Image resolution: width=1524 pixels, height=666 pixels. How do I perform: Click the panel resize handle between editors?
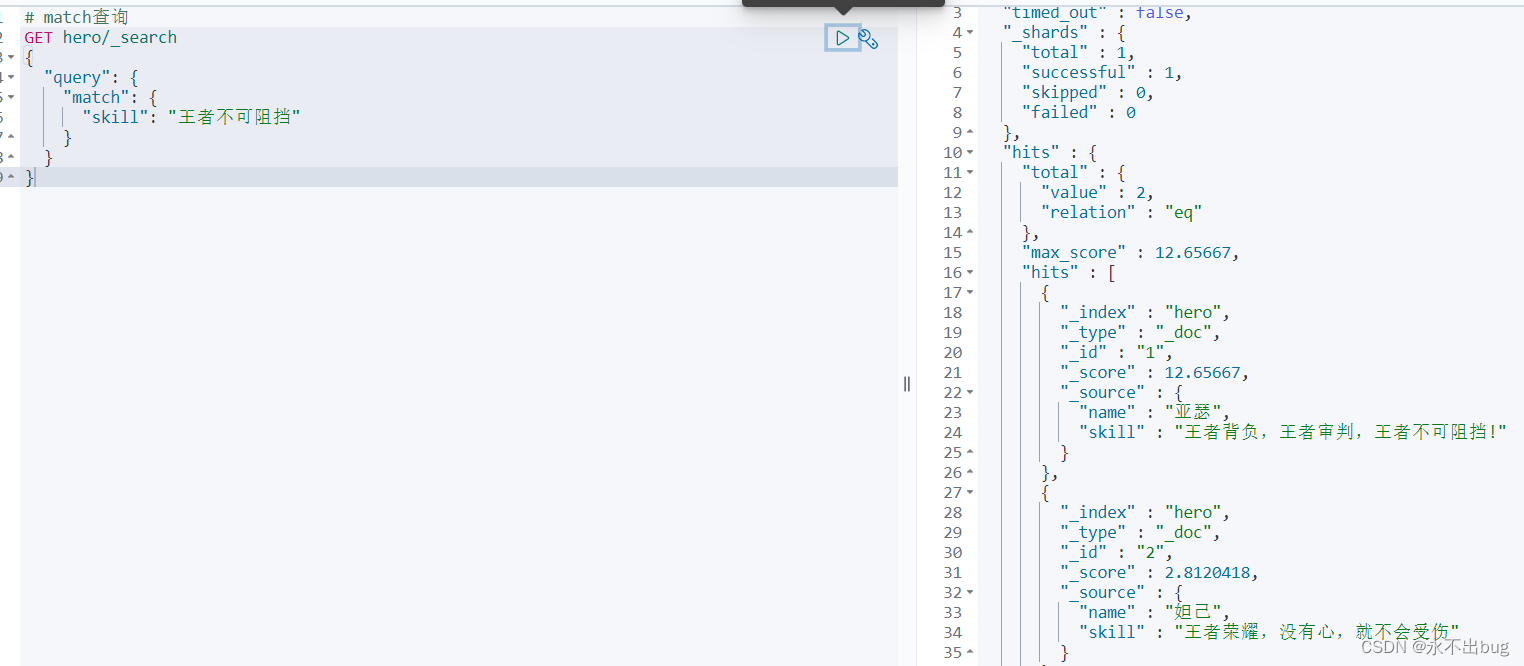tap(907, 383)
